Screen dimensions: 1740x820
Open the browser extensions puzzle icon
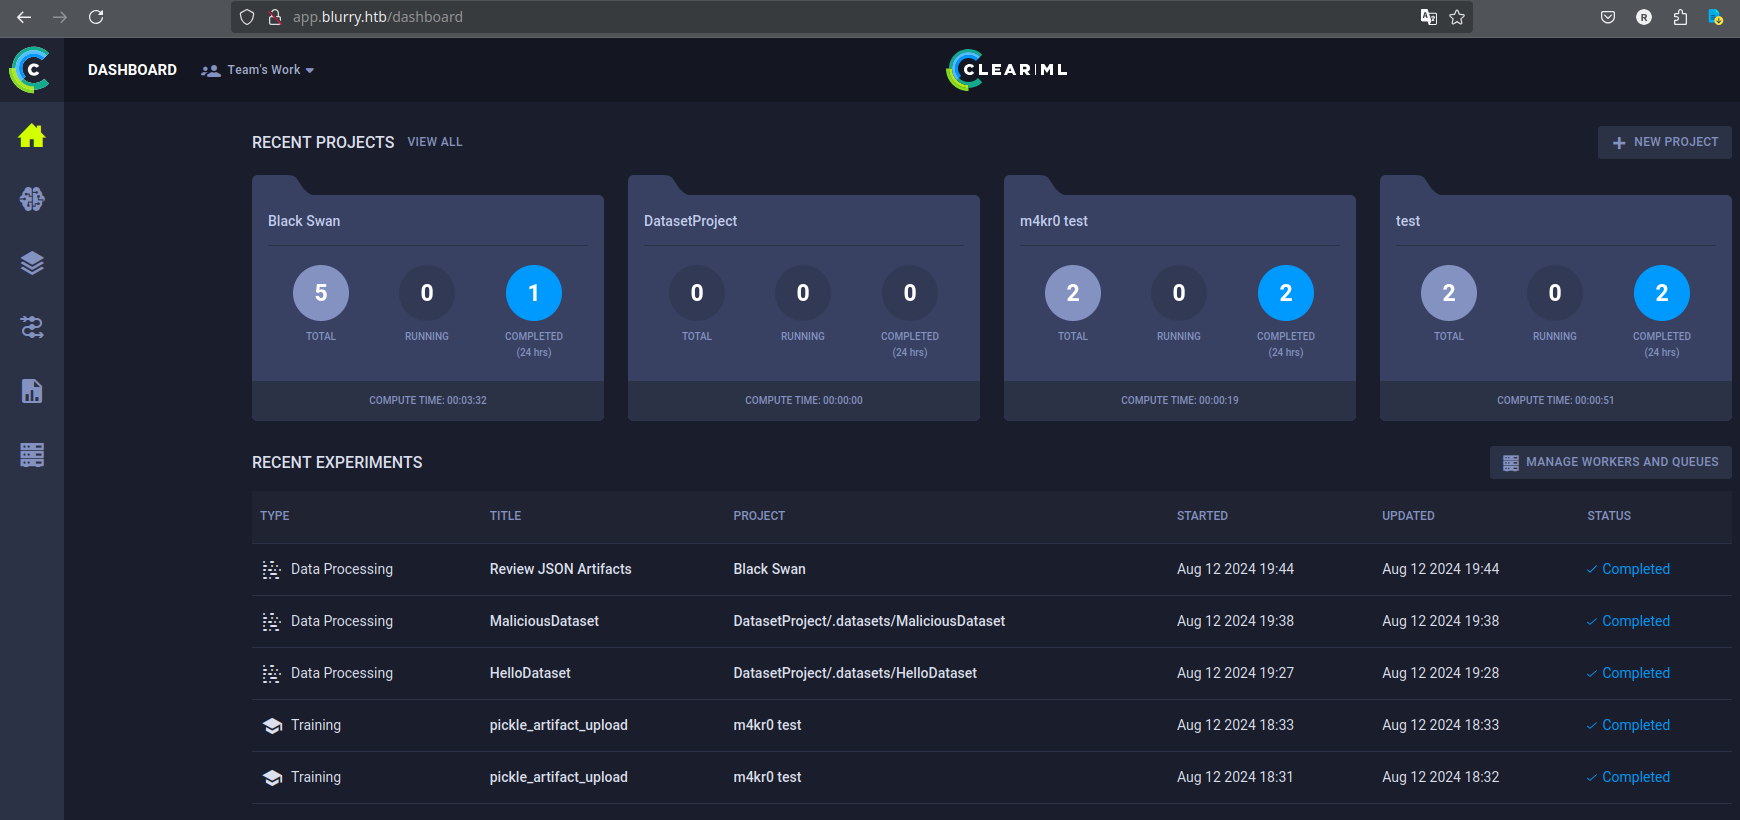tap(1680, 17)
